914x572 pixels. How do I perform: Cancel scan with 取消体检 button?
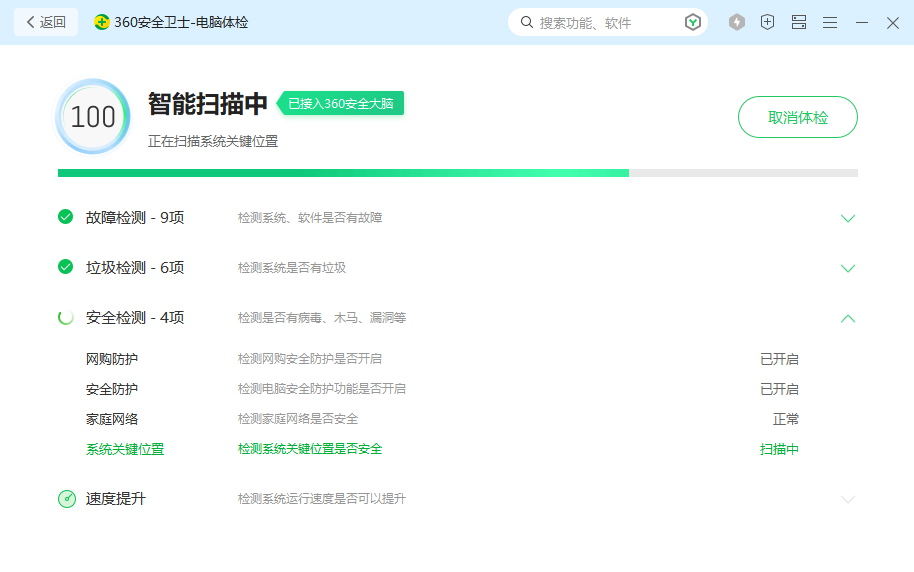click(797, 117)
